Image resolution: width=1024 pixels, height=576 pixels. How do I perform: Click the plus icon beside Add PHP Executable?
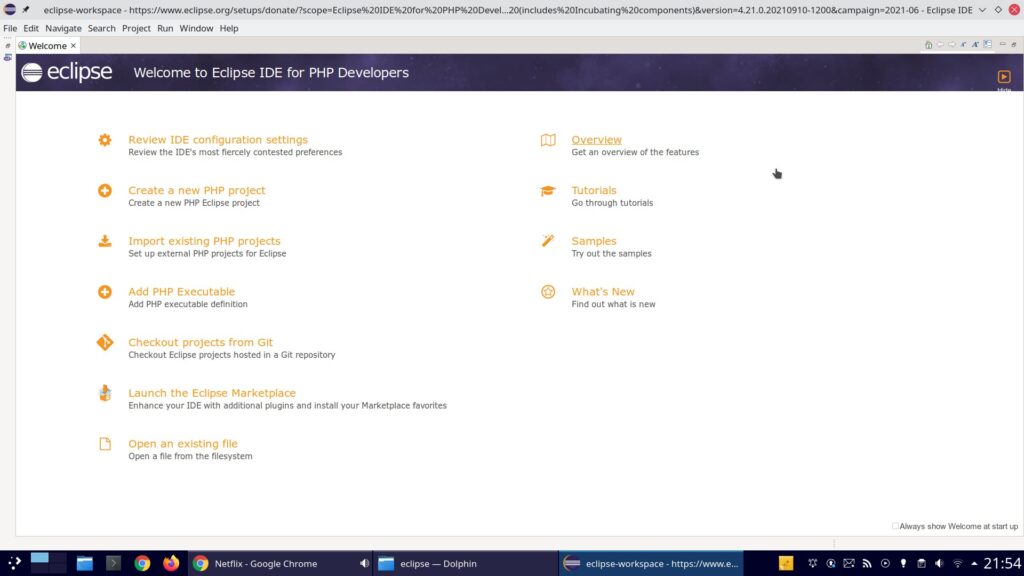click(x=104, y=292)
